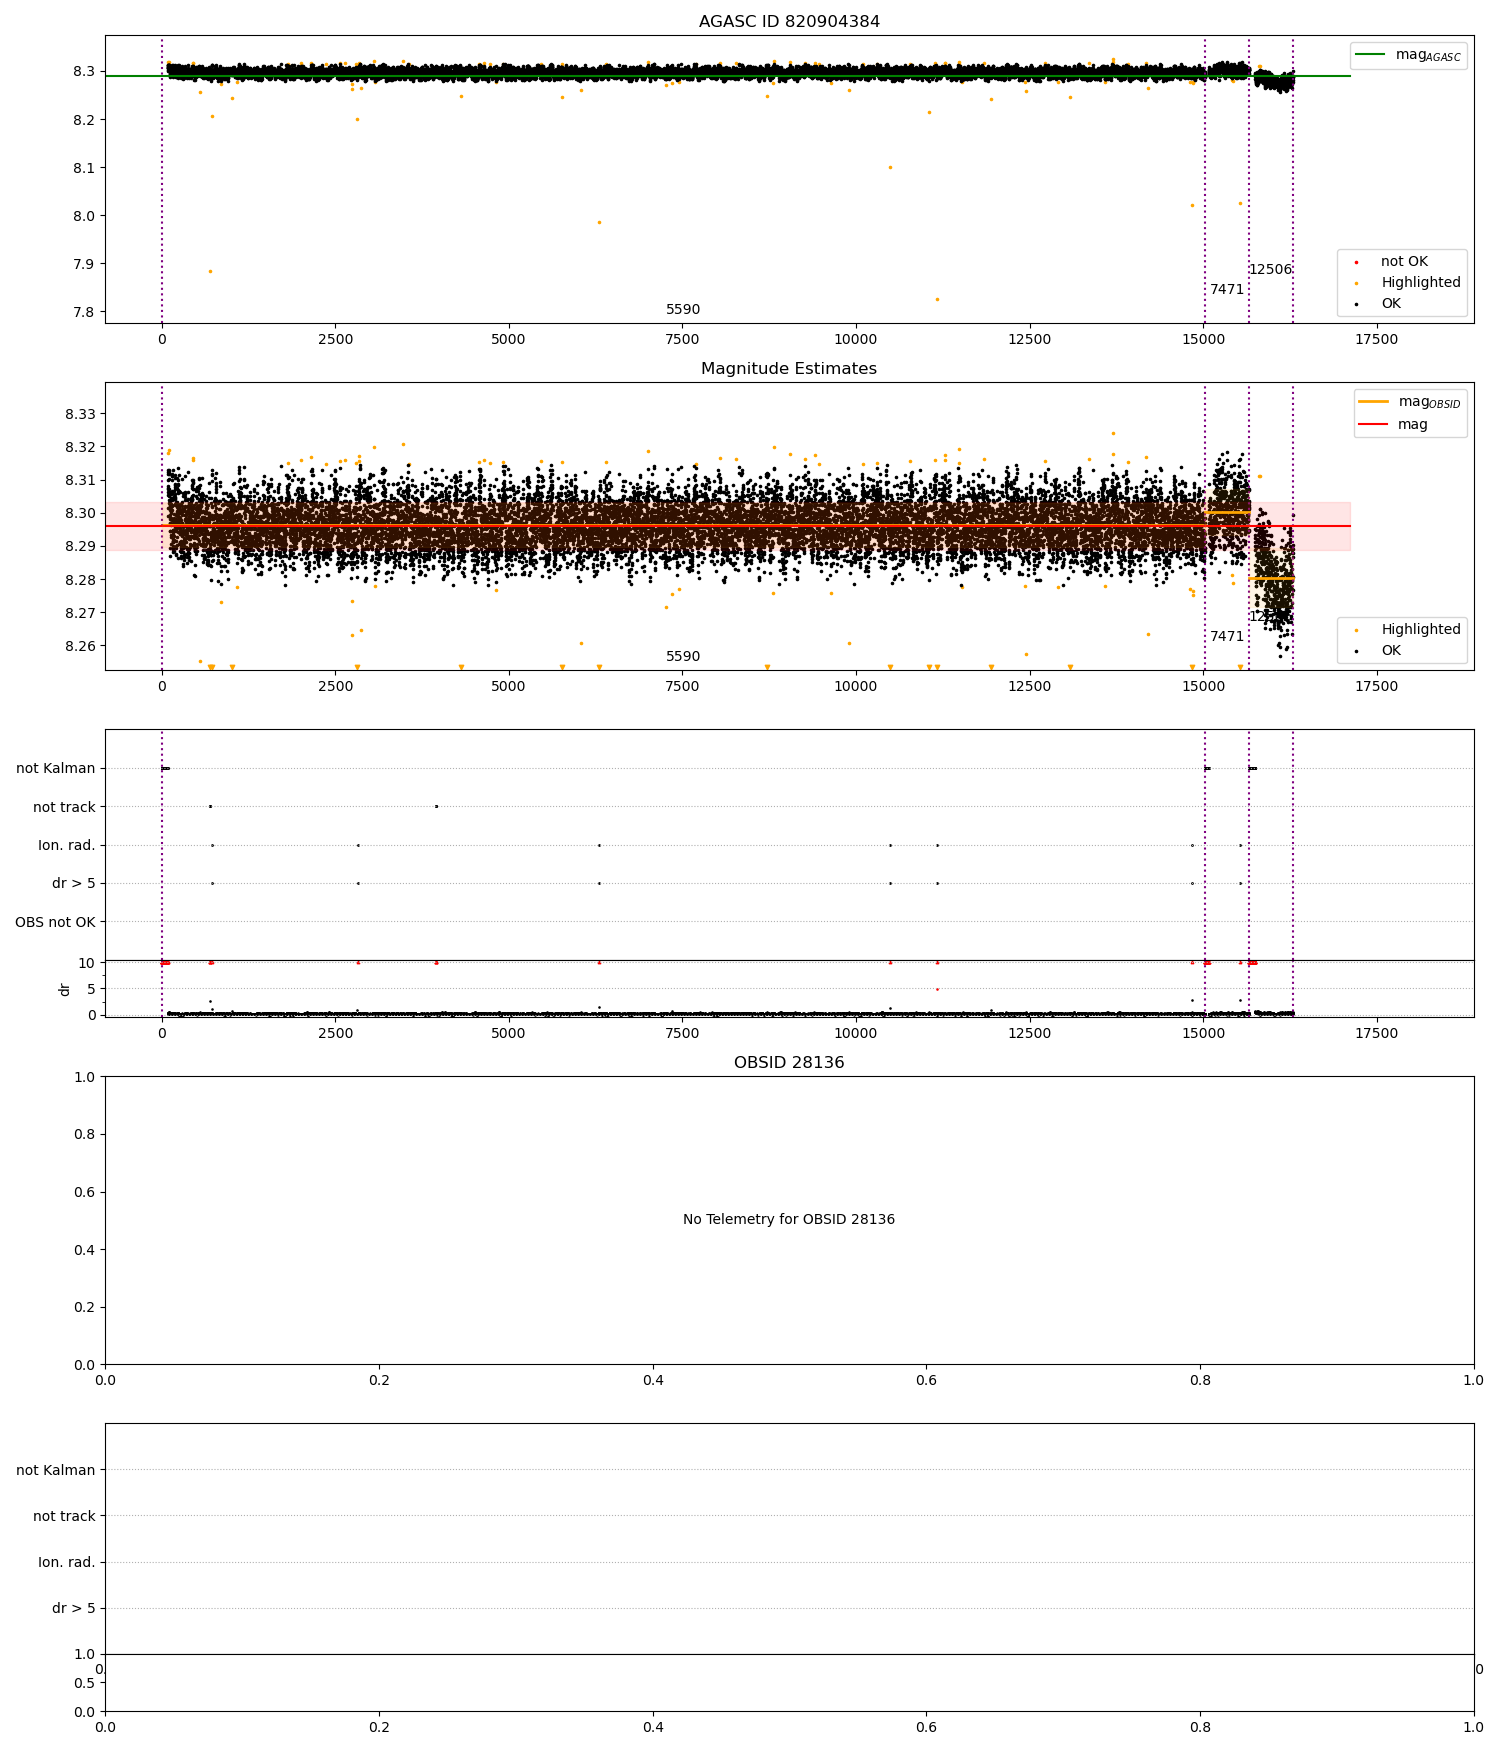Click 'not track' label in the third plot
The height and width of the screenshot is (1750, 1500).
pyautogui.click(x=64, y=808)
